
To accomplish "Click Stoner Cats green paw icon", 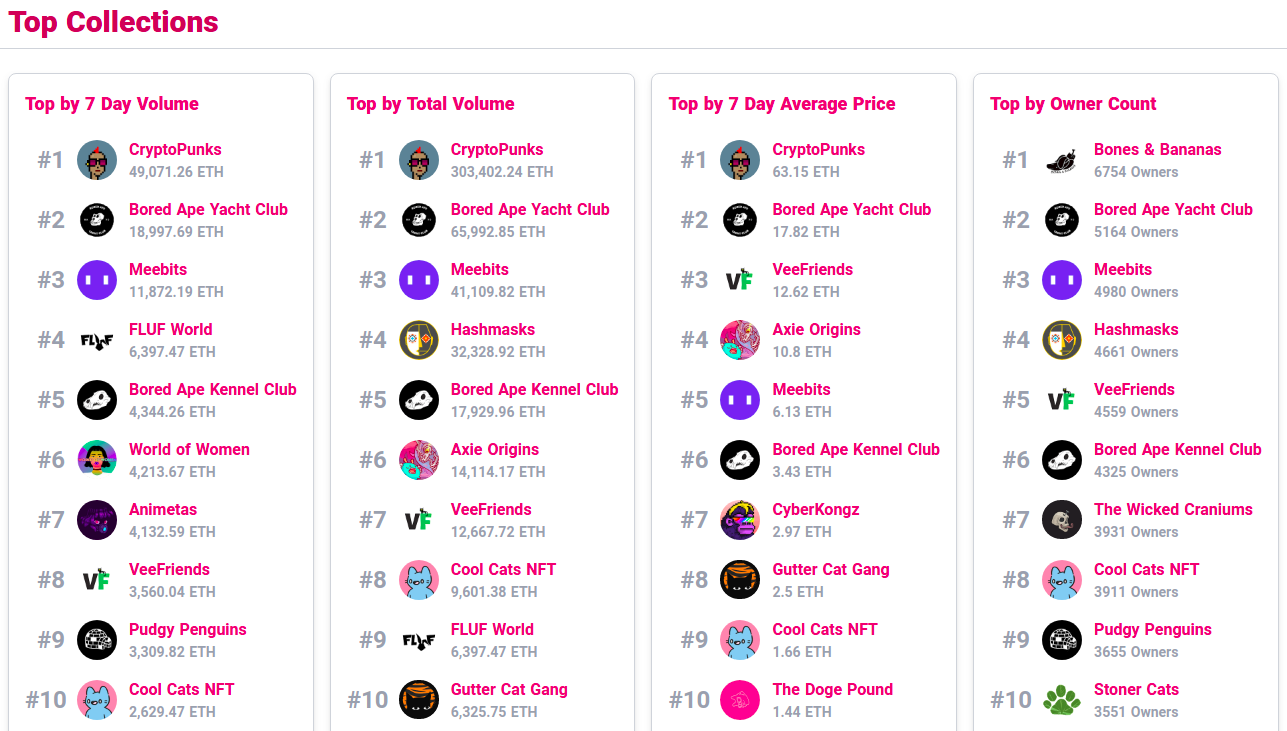I will tap(1062, 700).
